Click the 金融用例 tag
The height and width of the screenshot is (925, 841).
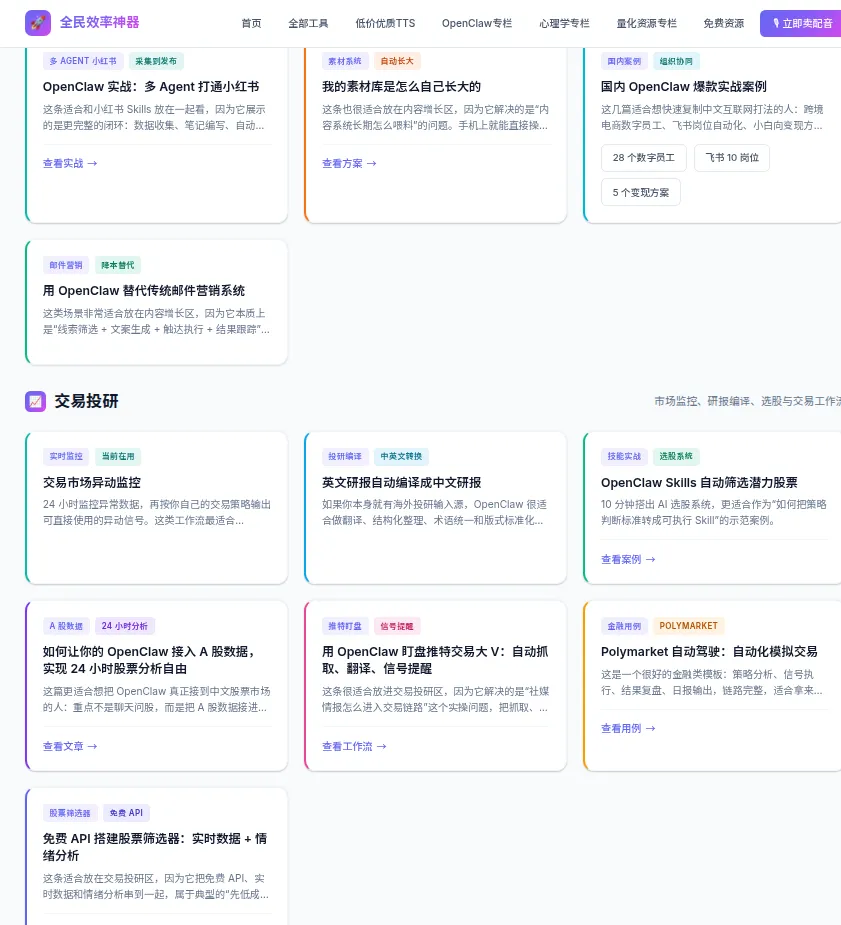(624, 626)
